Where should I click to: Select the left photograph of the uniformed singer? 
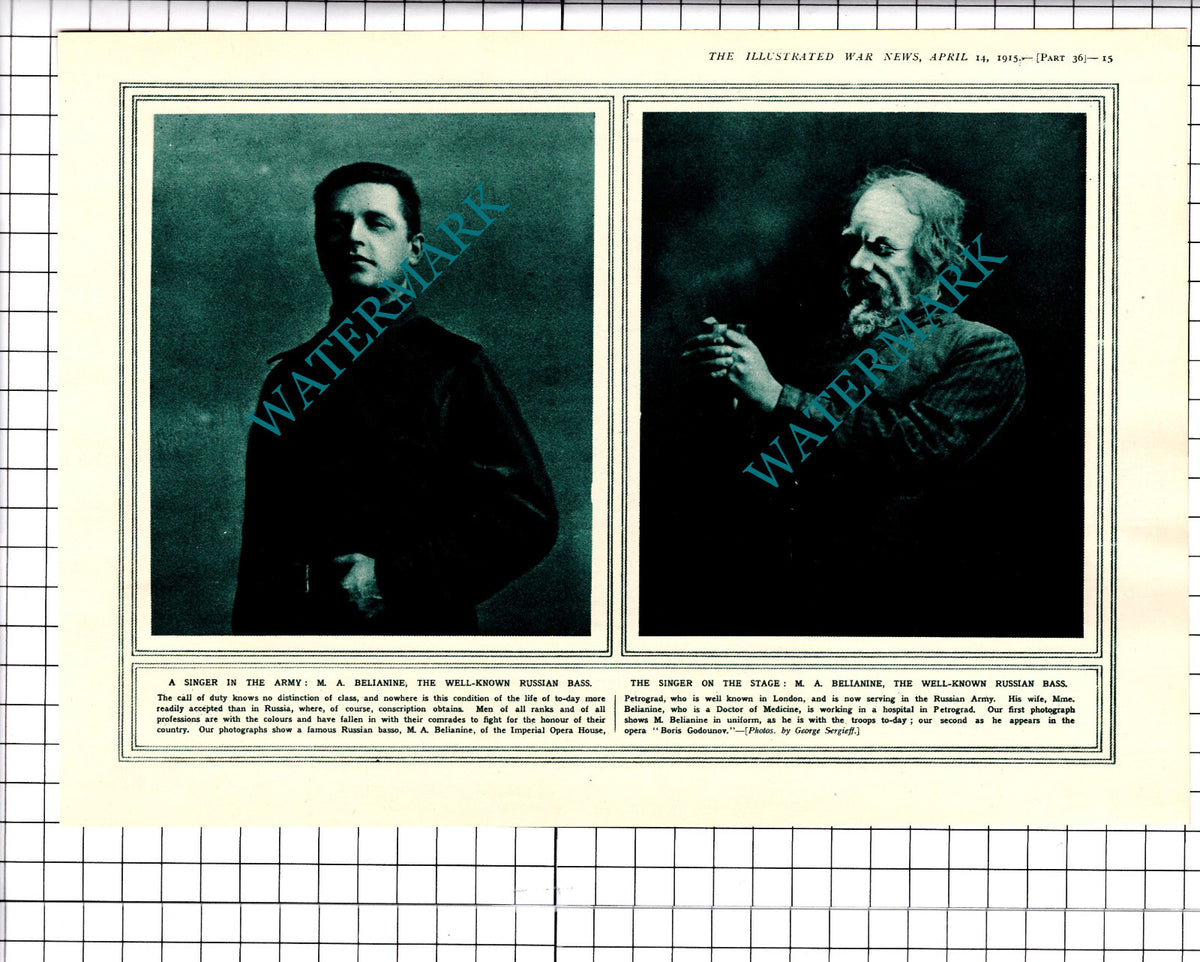(x=372, y=373)
